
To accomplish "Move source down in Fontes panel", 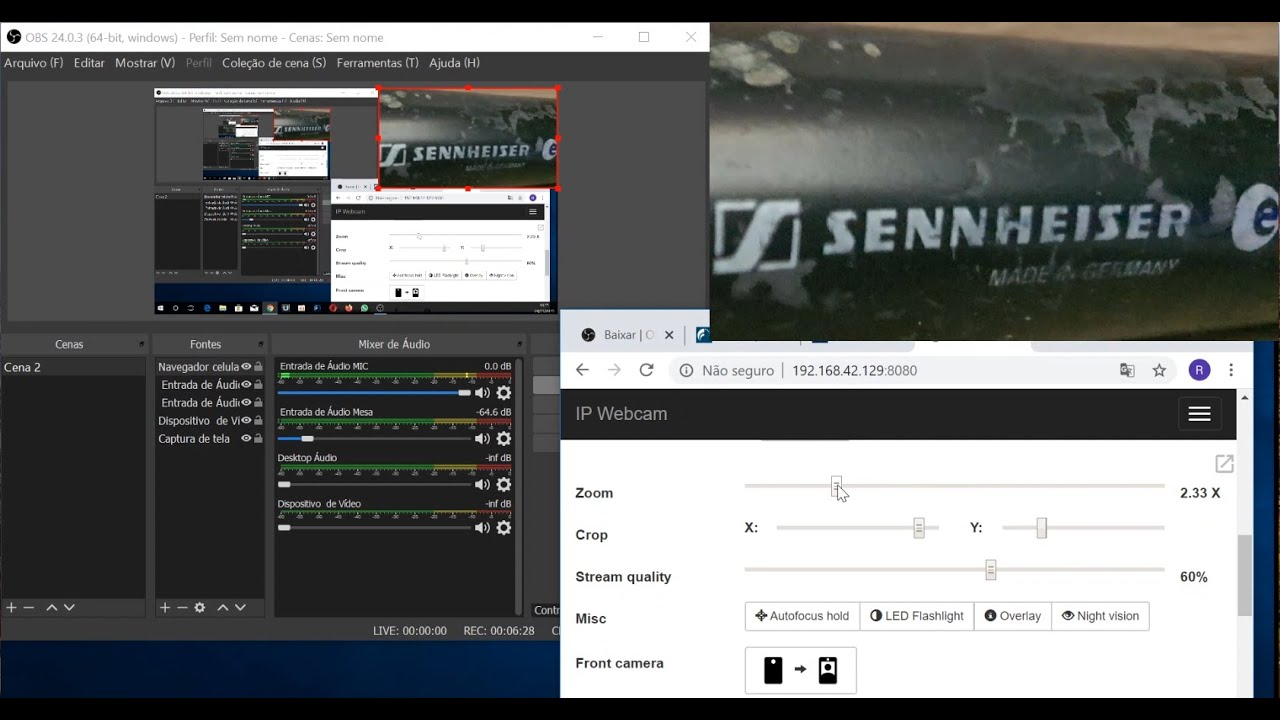I will click(240, 607).
